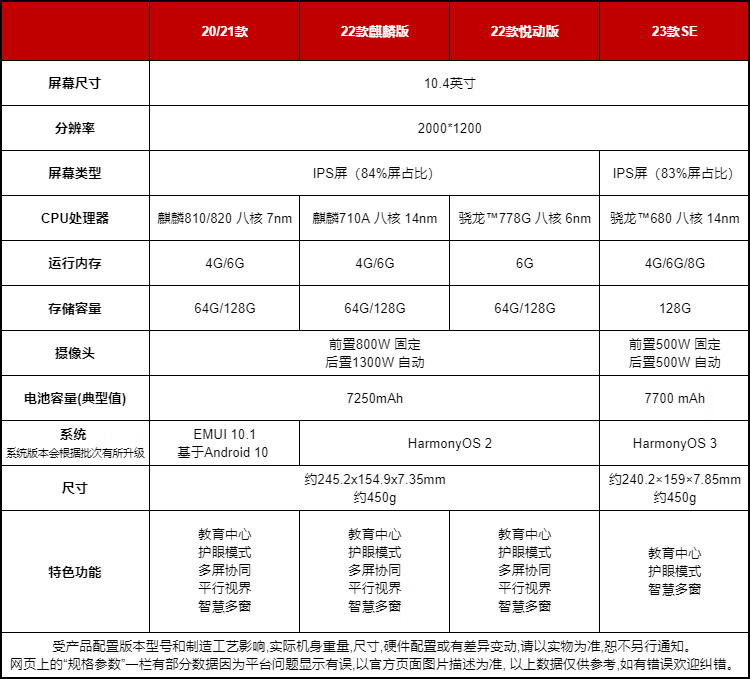This screenshot has width=750, height=679.
Task: Click the 7700 mAh battery cell
Action: pos(674,398)
